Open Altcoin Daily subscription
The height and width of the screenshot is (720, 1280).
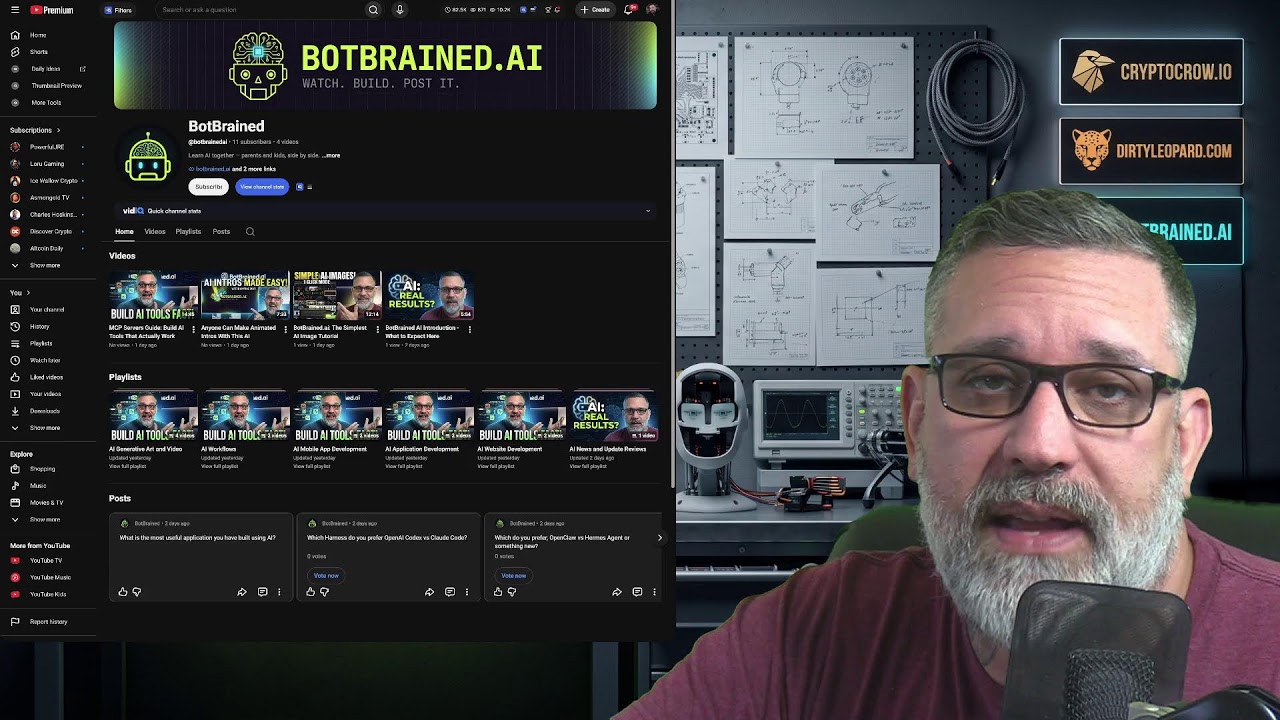click(45, 248)
